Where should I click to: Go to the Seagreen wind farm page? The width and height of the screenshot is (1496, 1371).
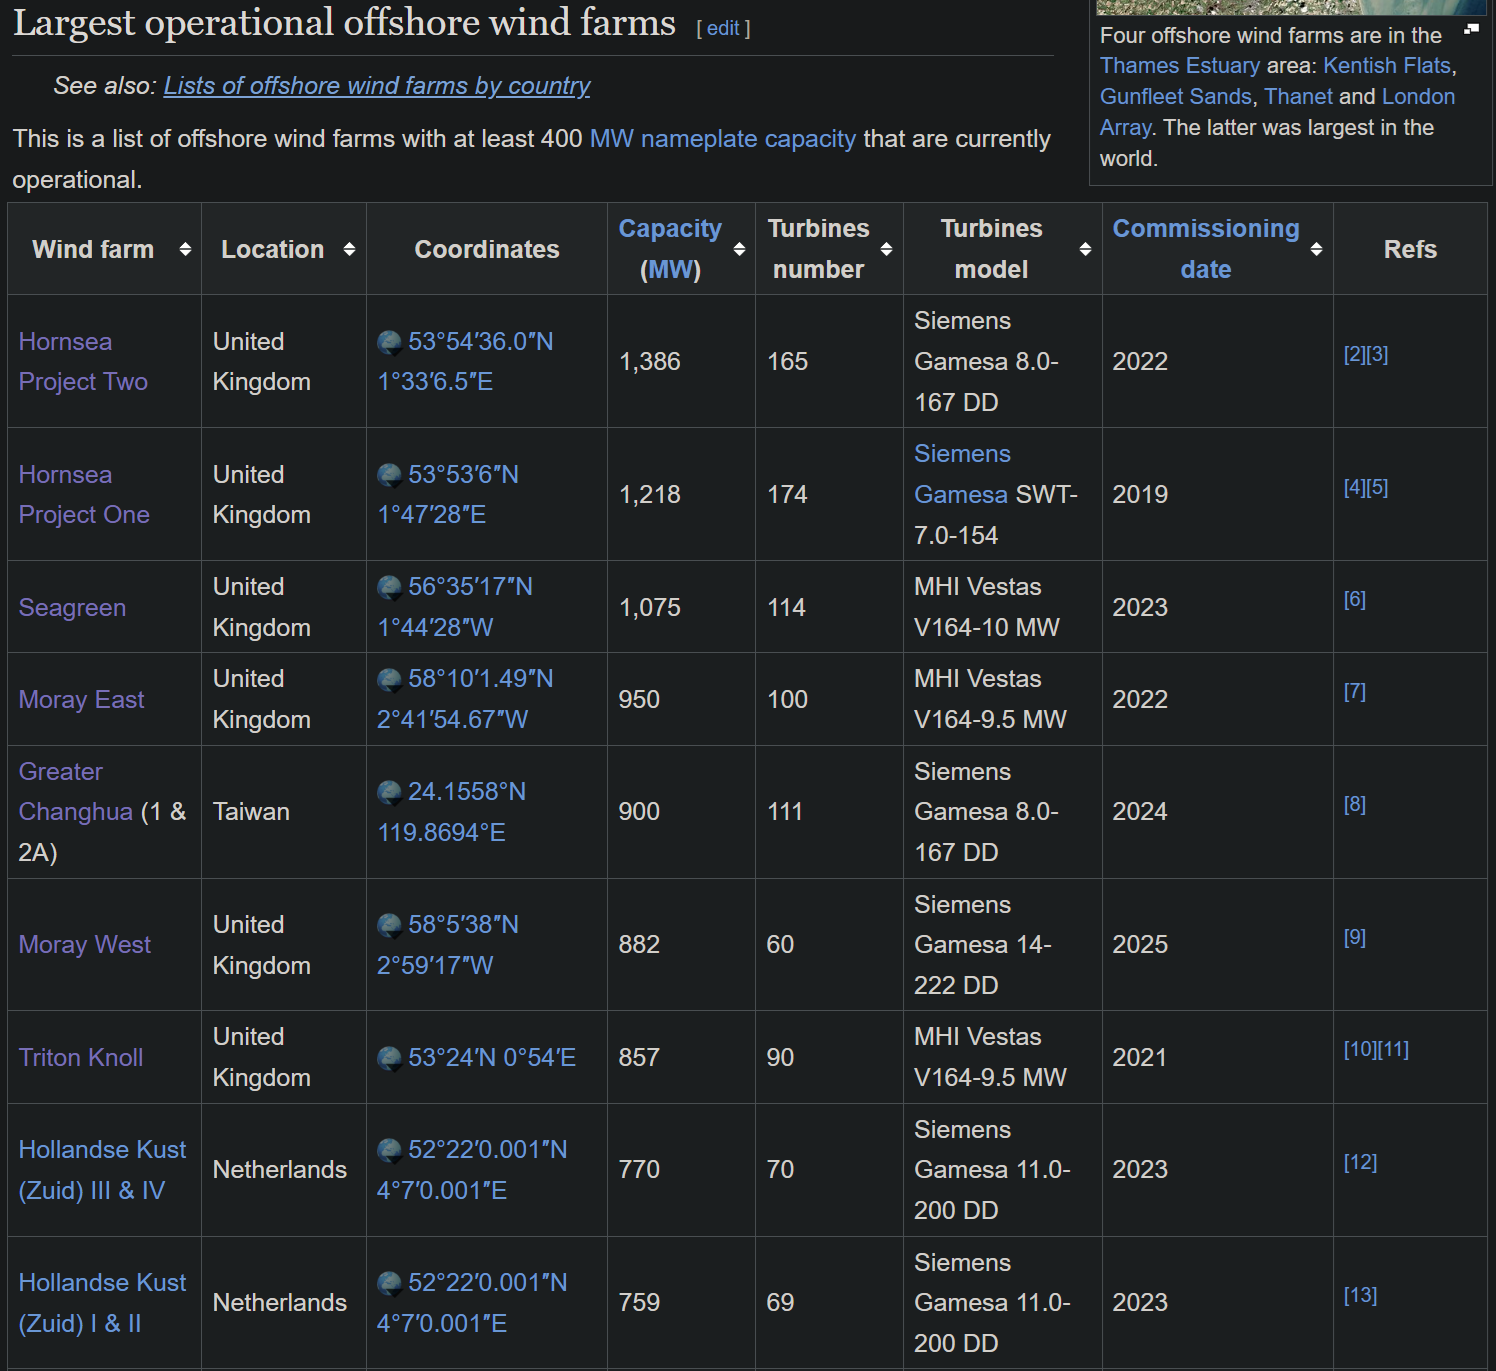72,608
